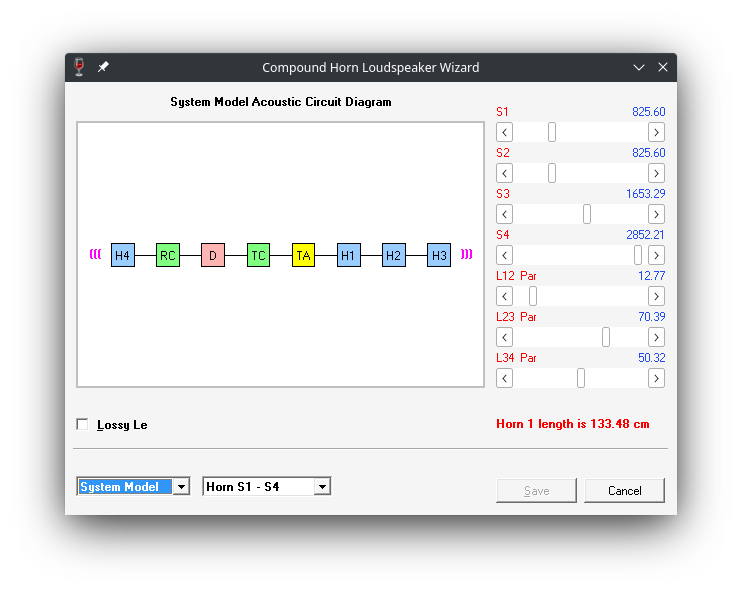Click the L12 value 12.77
This screenshot has height=592, width=742.
(651, 275)
